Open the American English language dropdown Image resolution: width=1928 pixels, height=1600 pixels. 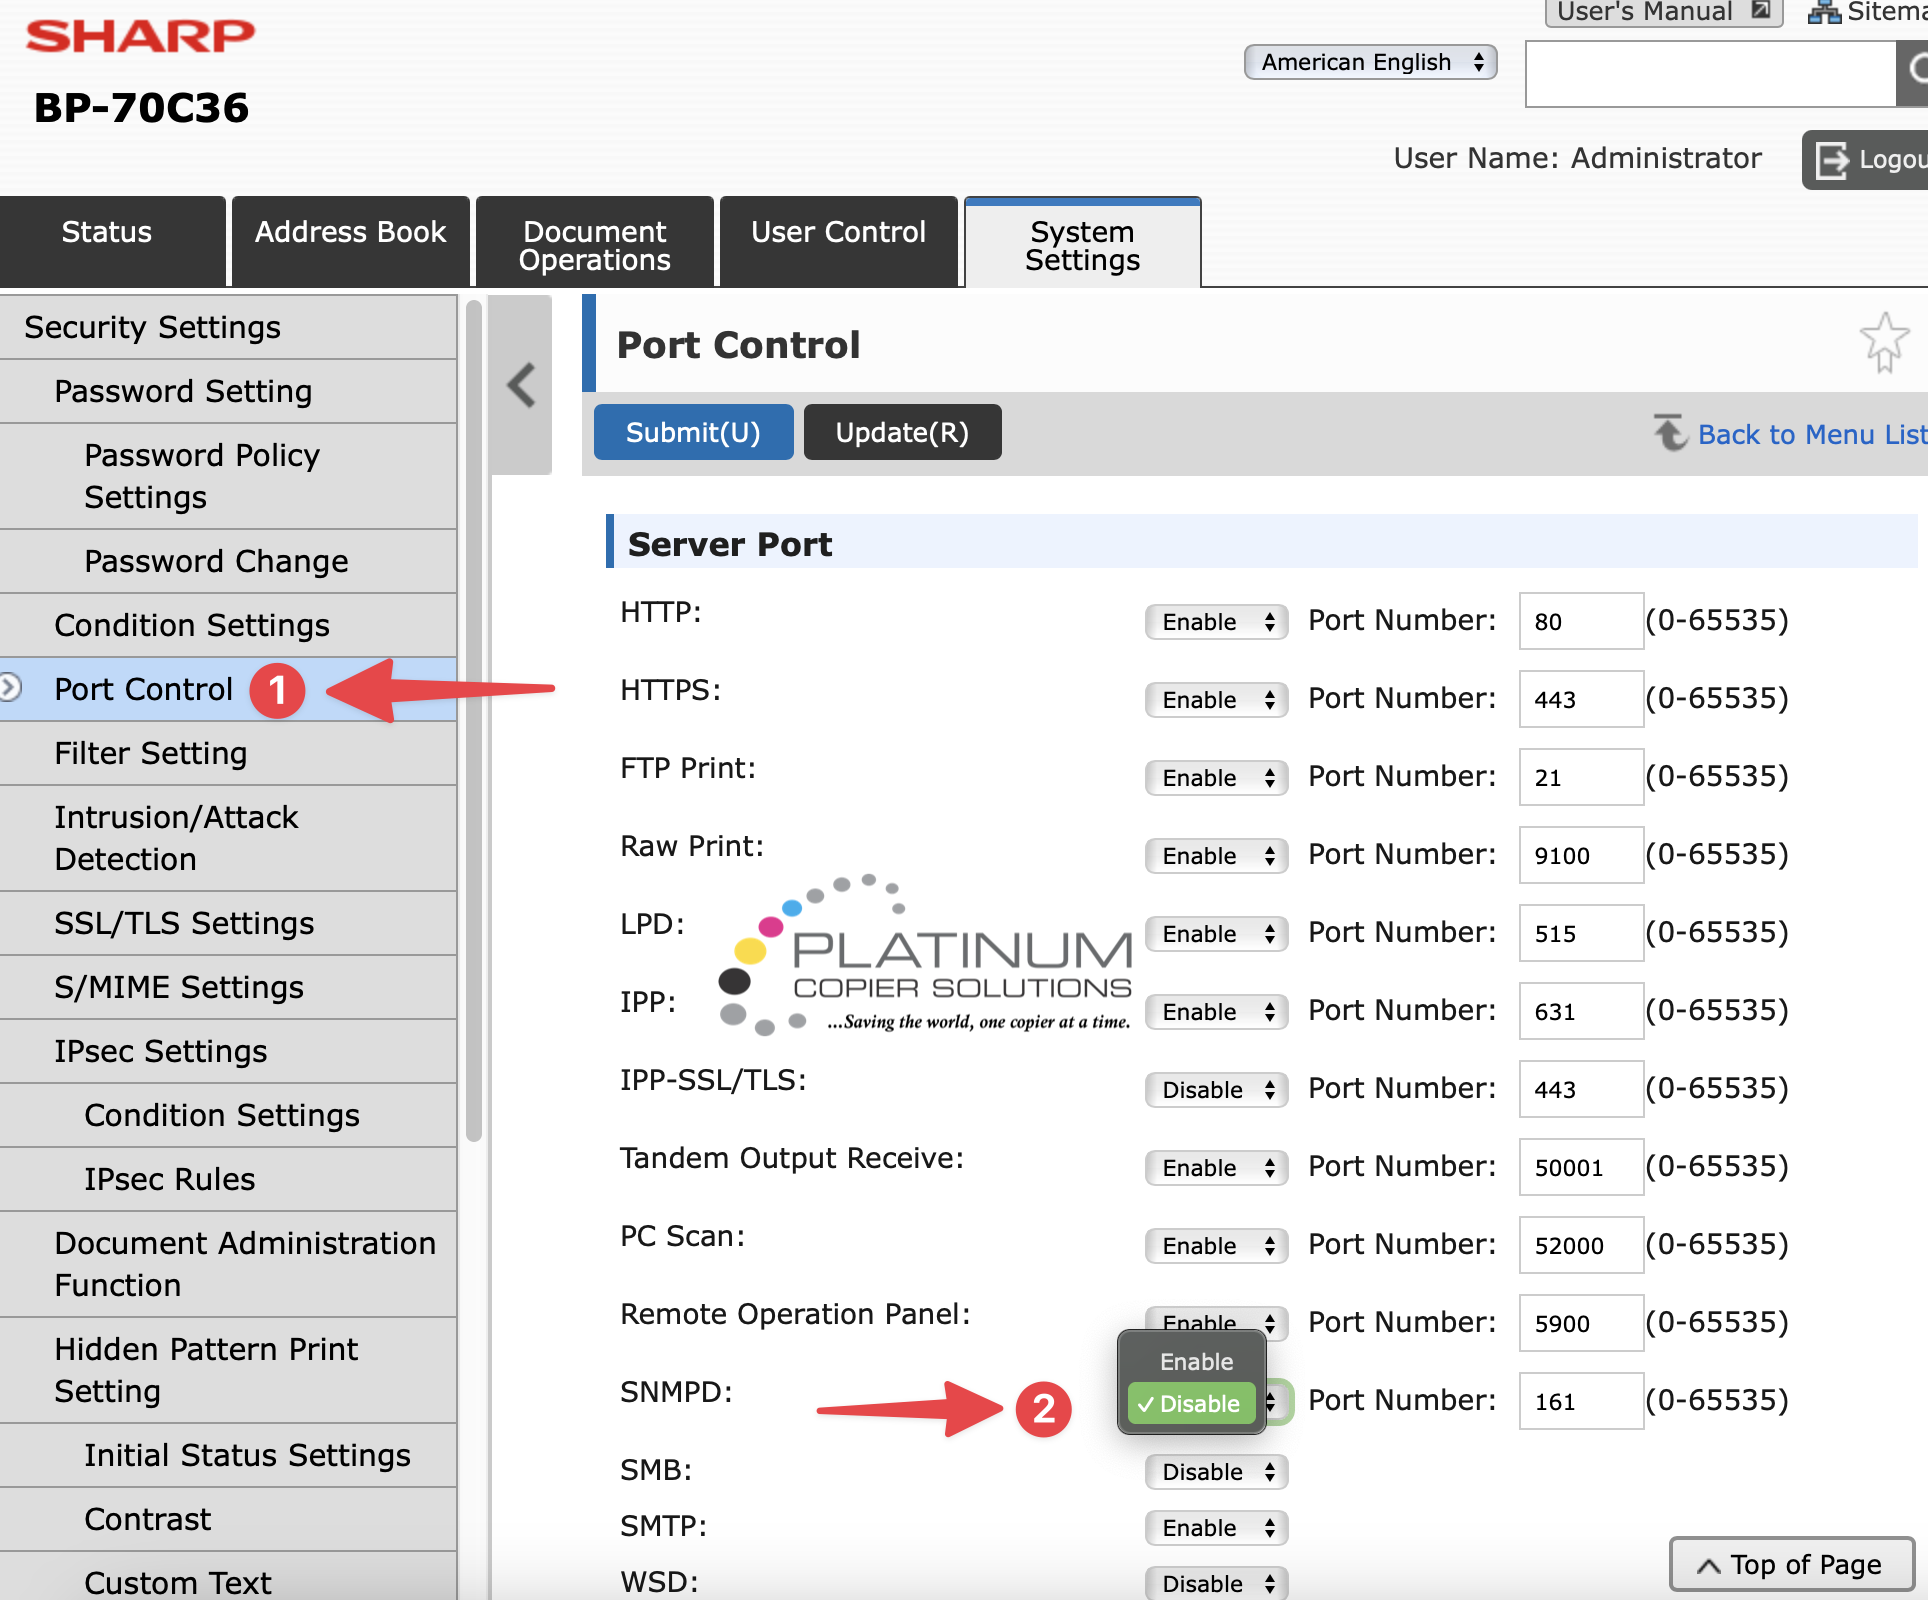pyautogui.click(x=1370, y=62)
